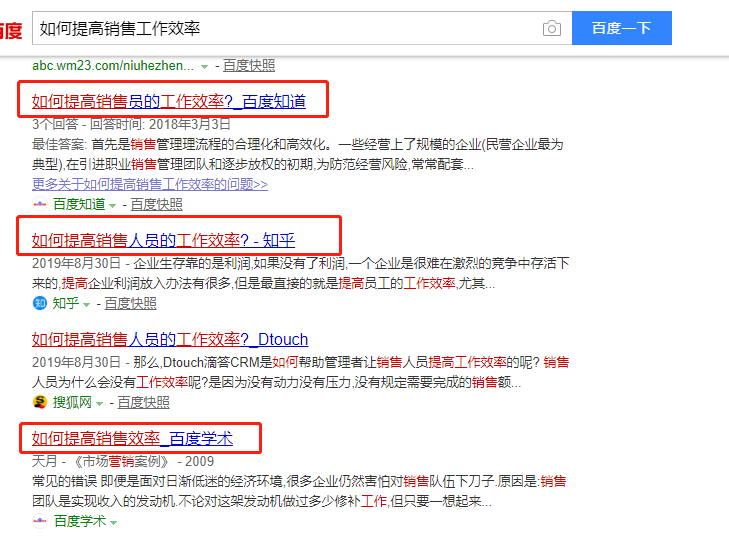Open 如何提高销售效率_百度学术 result
729x536 pixels.
(x=132, y=438)
